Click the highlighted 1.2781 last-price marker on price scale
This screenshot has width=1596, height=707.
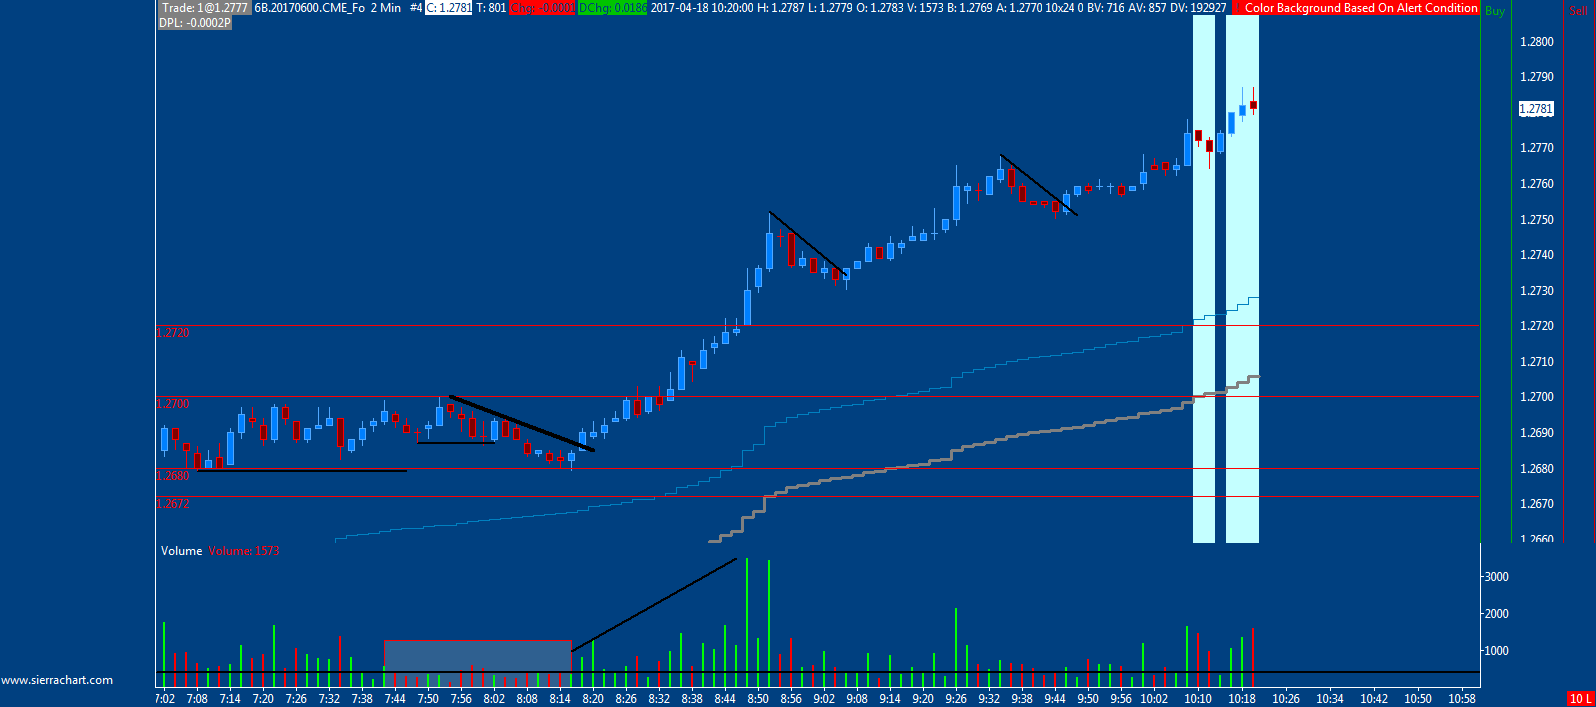1536,108
